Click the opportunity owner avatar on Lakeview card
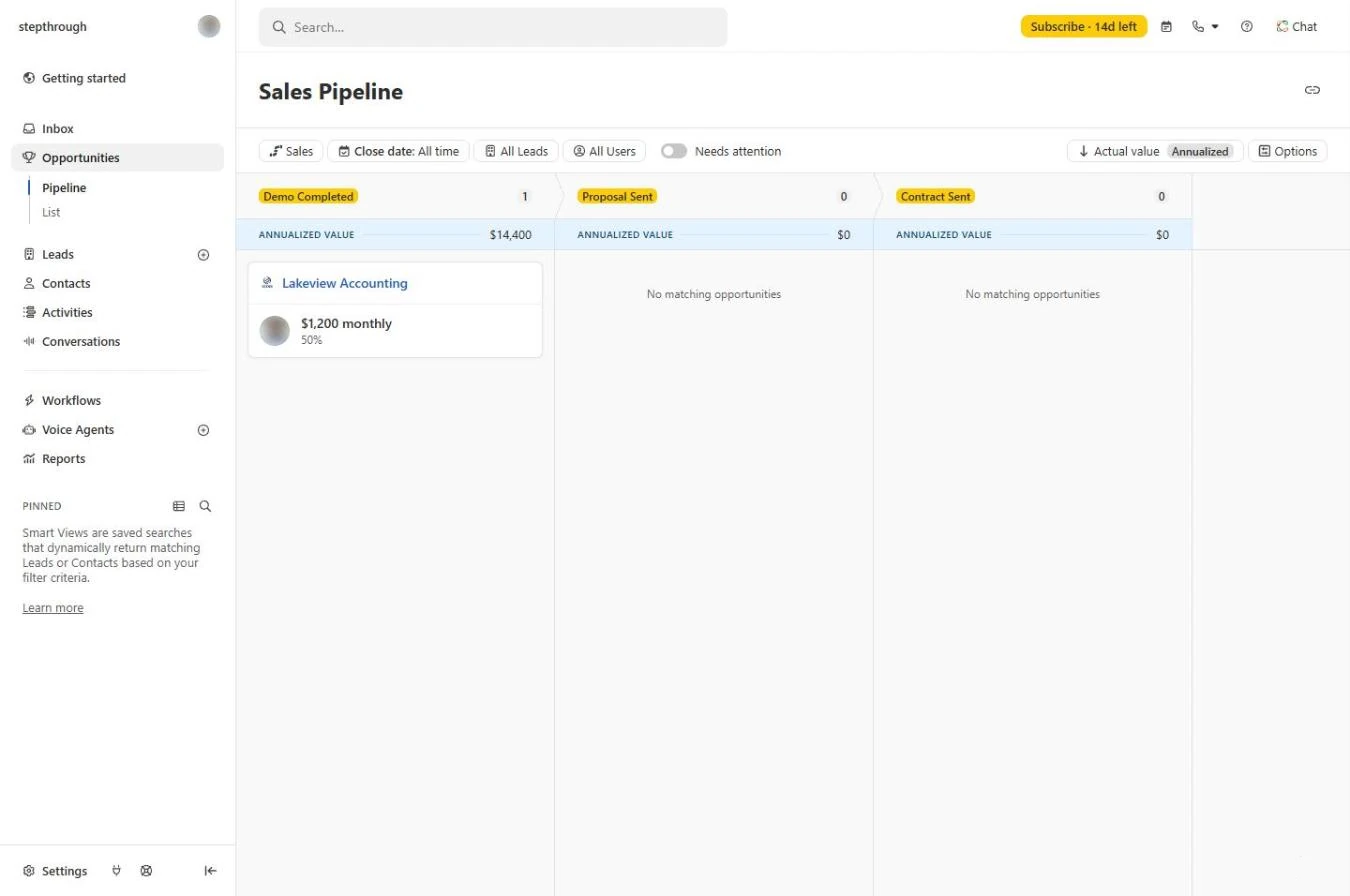Screen dimensions: 1350x896 tap(275, 331)
